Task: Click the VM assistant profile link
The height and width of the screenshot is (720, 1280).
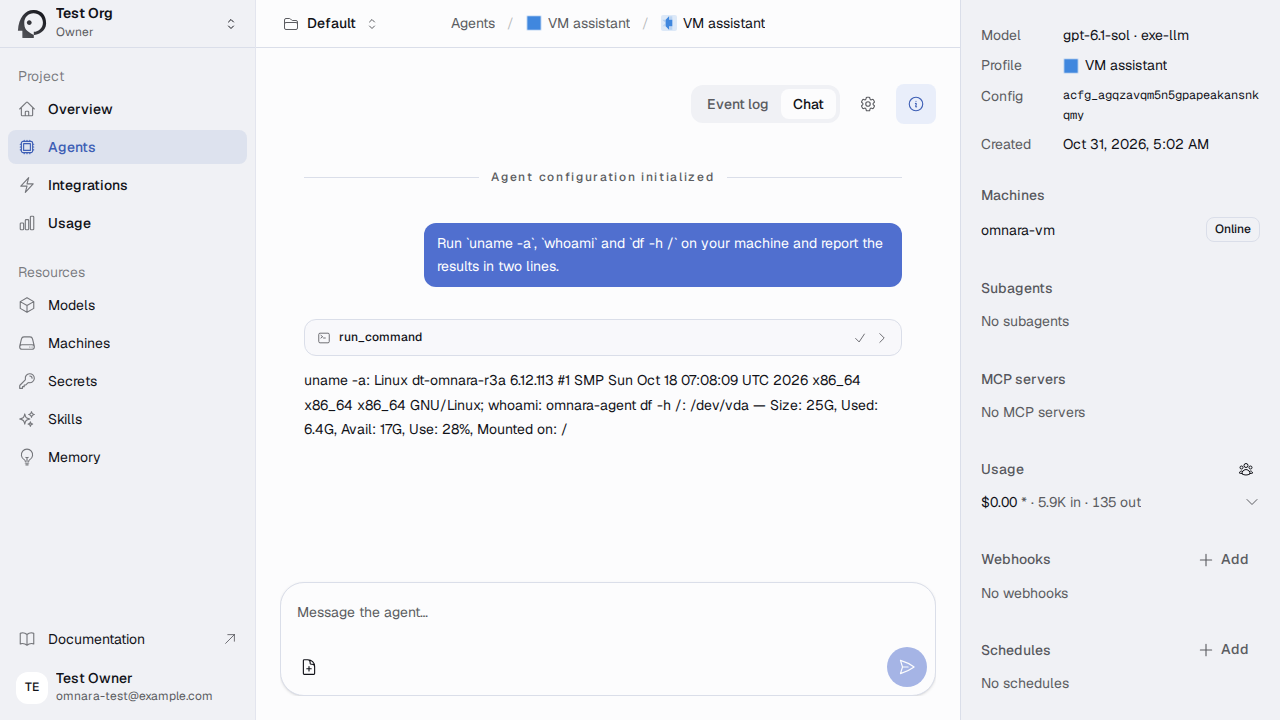Action: tap(1115, 65)
